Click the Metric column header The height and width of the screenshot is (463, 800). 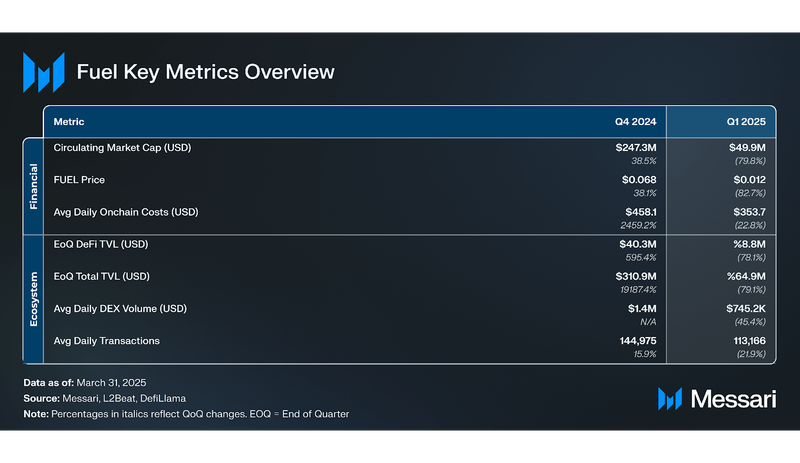click(69, 121)
